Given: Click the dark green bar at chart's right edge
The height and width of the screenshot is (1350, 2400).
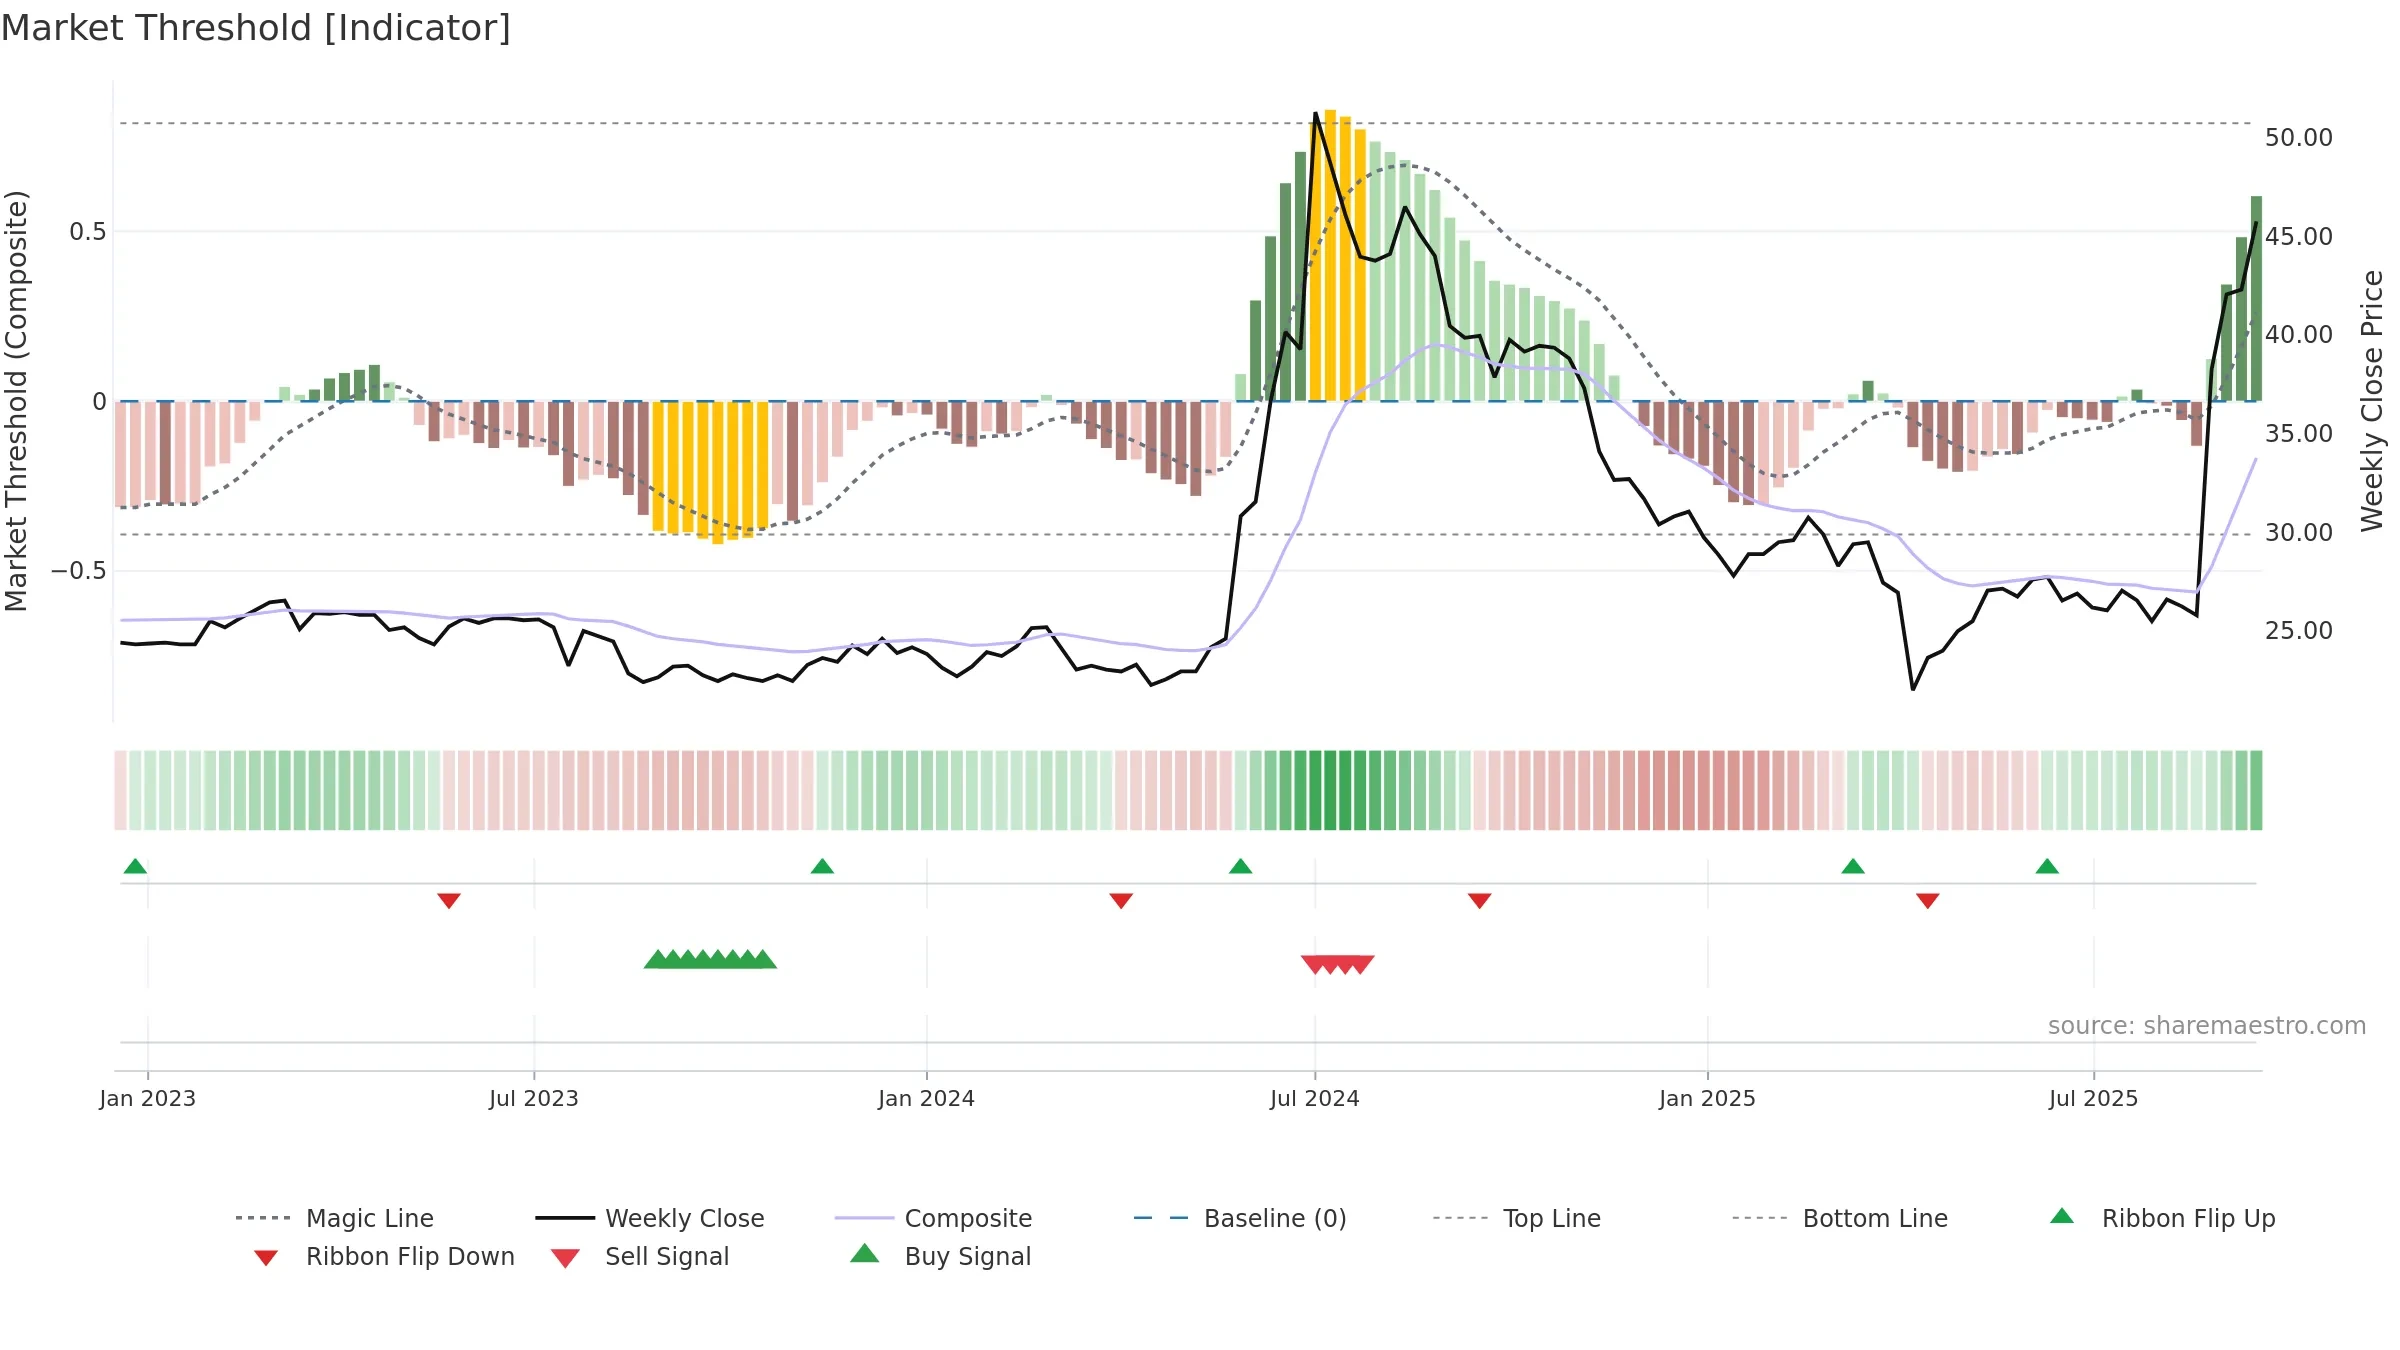Looking at the screenshot, I should (x=2256, y=298).
